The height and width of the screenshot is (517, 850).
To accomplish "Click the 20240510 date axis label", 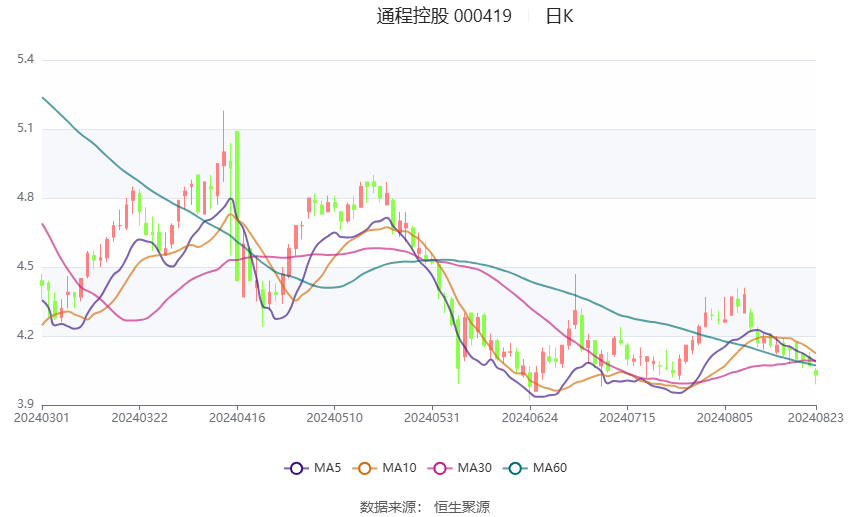I will 334,418.
